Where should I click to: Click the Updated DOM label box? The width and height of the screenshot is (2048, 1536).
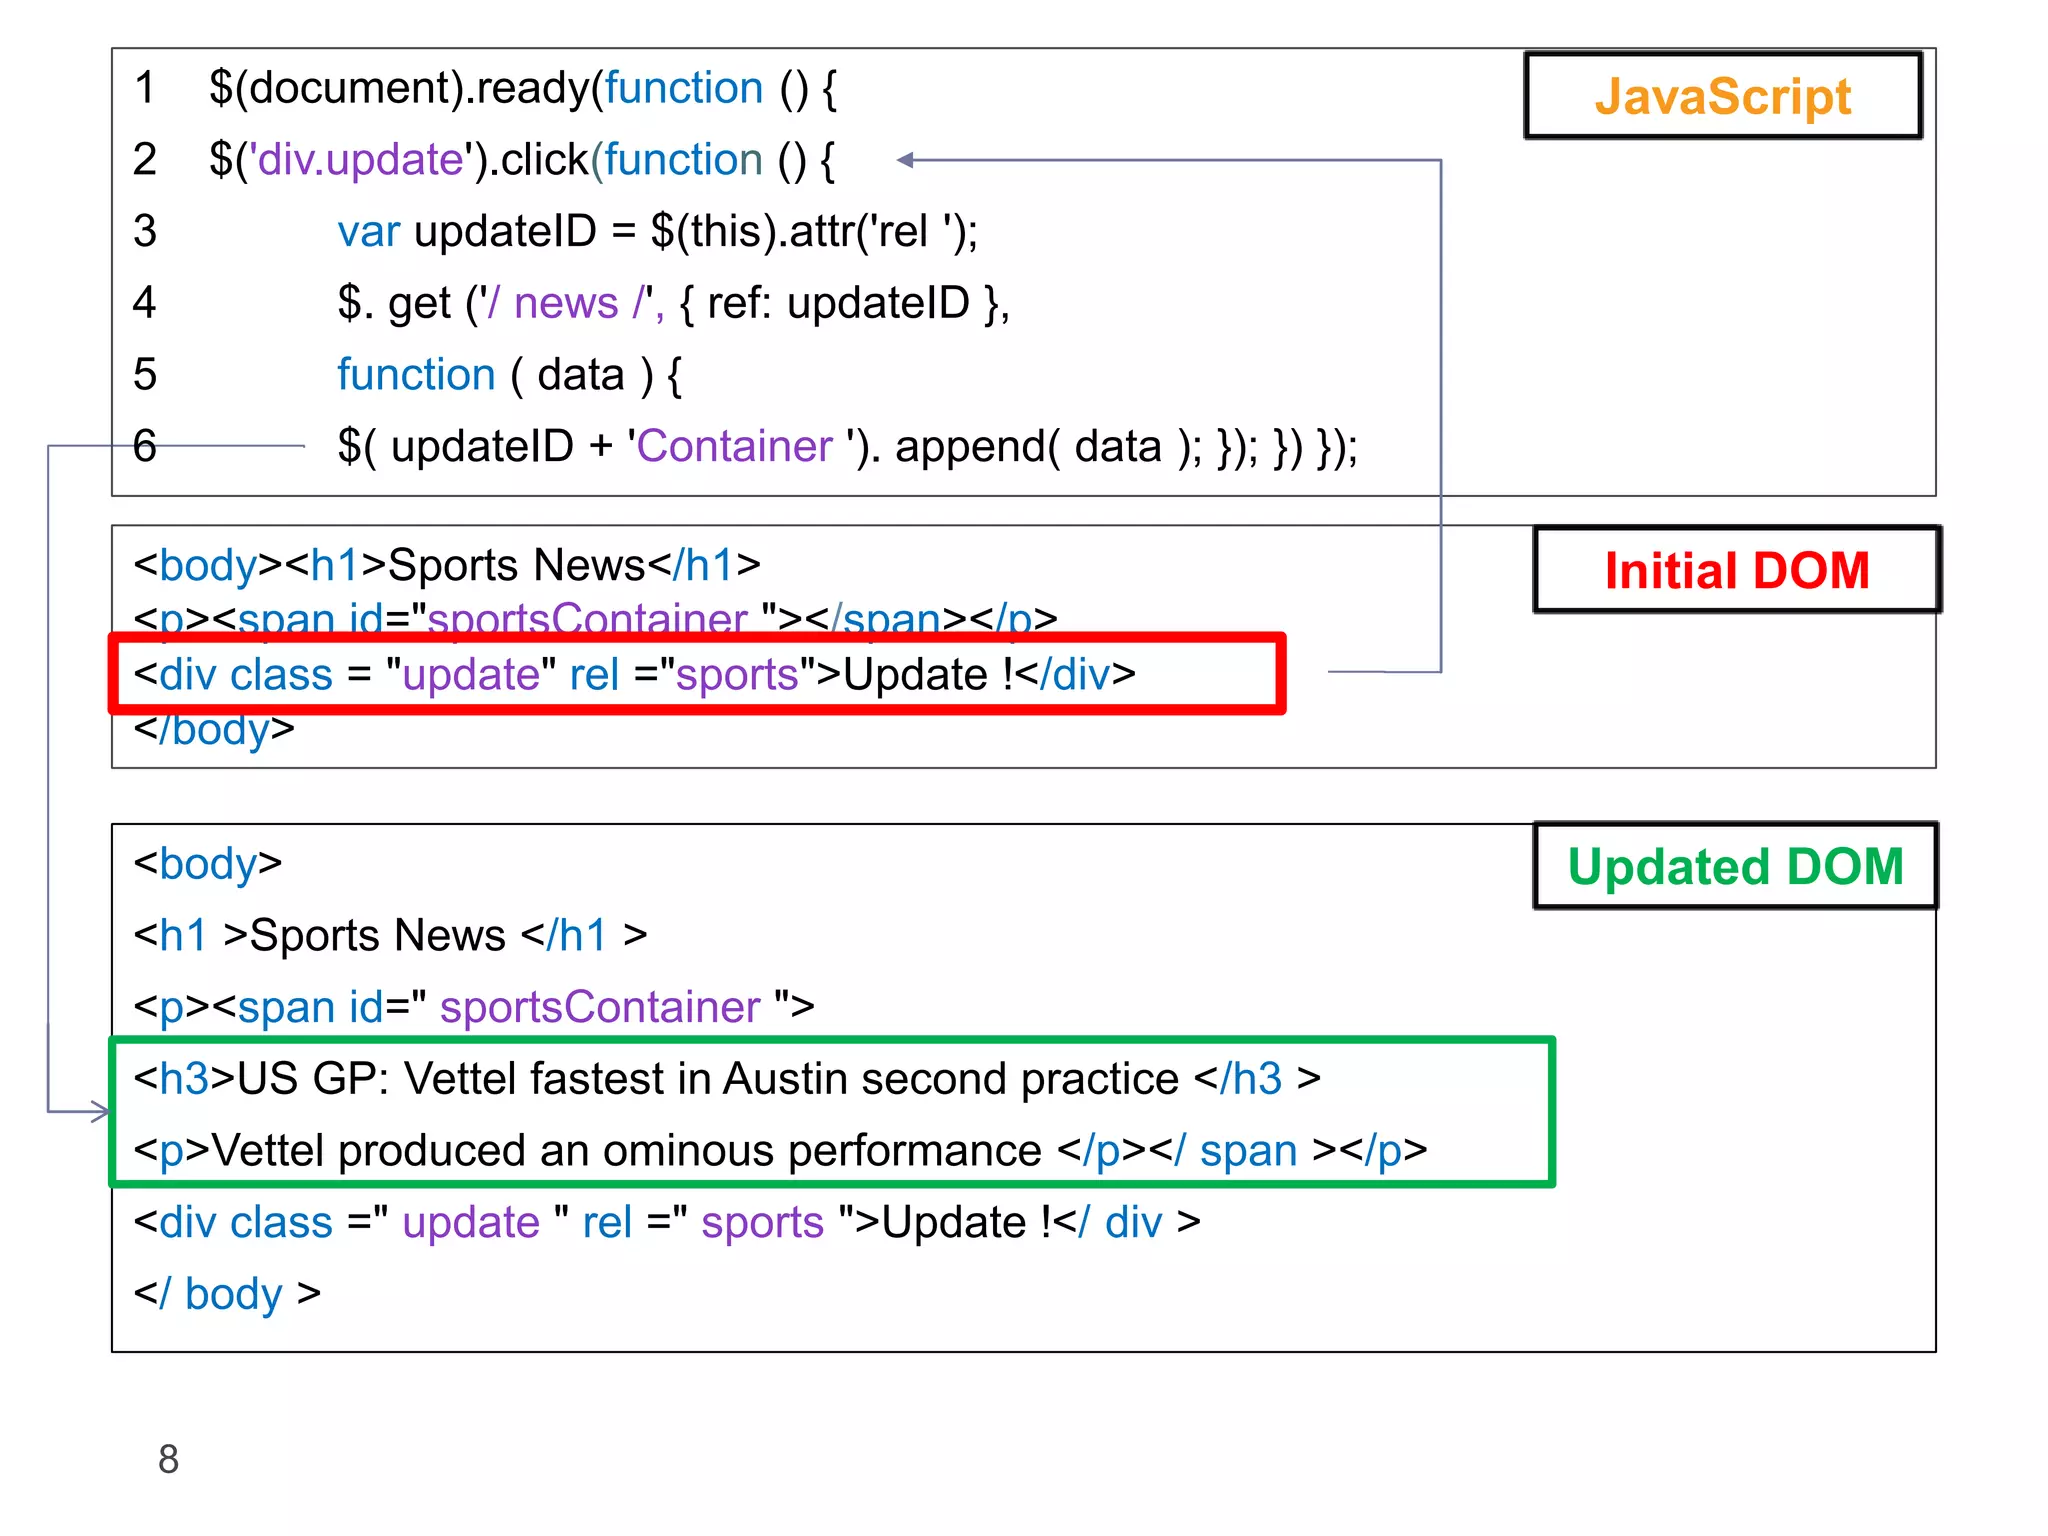[x=1735, y=866]
